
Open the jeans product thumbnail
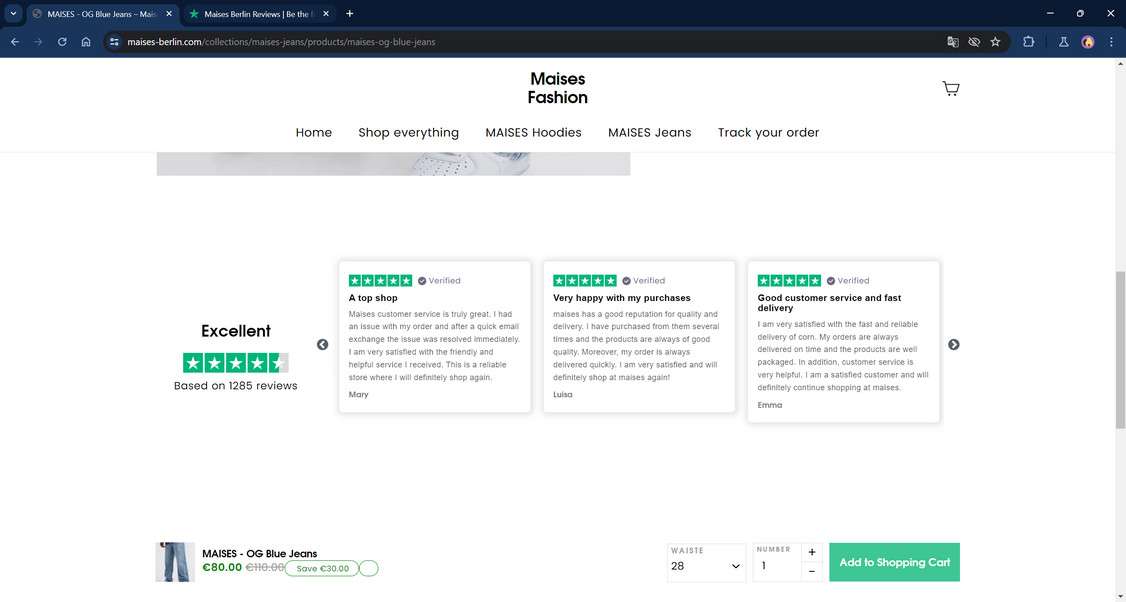coord(175,562)
